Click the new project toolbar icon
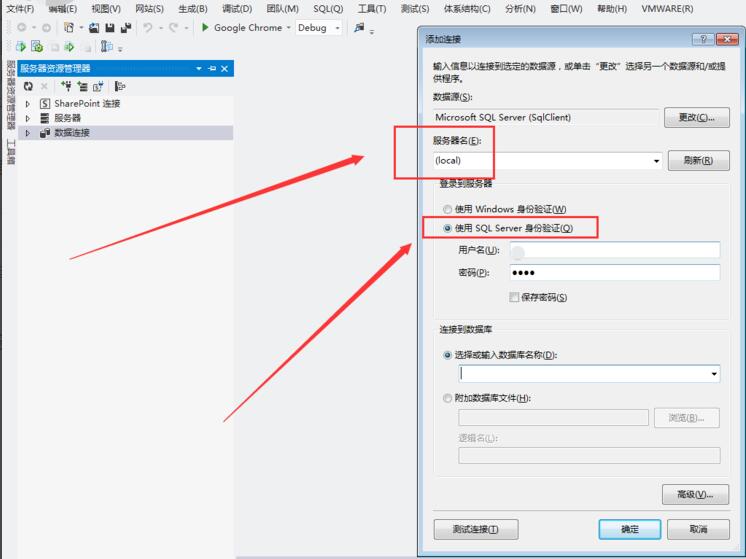Viewport: 746px width, 559px height. (69, 28)
